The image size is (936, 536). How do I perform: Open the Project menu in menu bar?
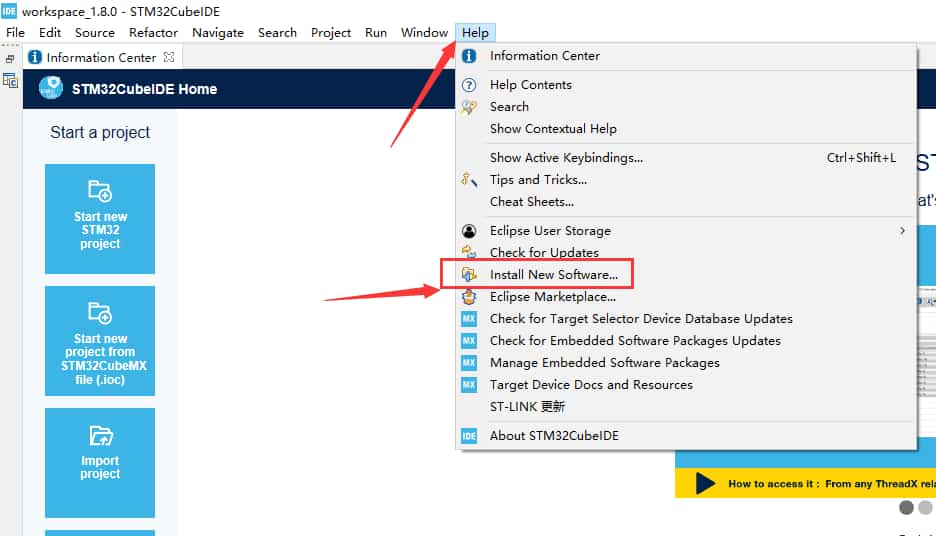331,32
